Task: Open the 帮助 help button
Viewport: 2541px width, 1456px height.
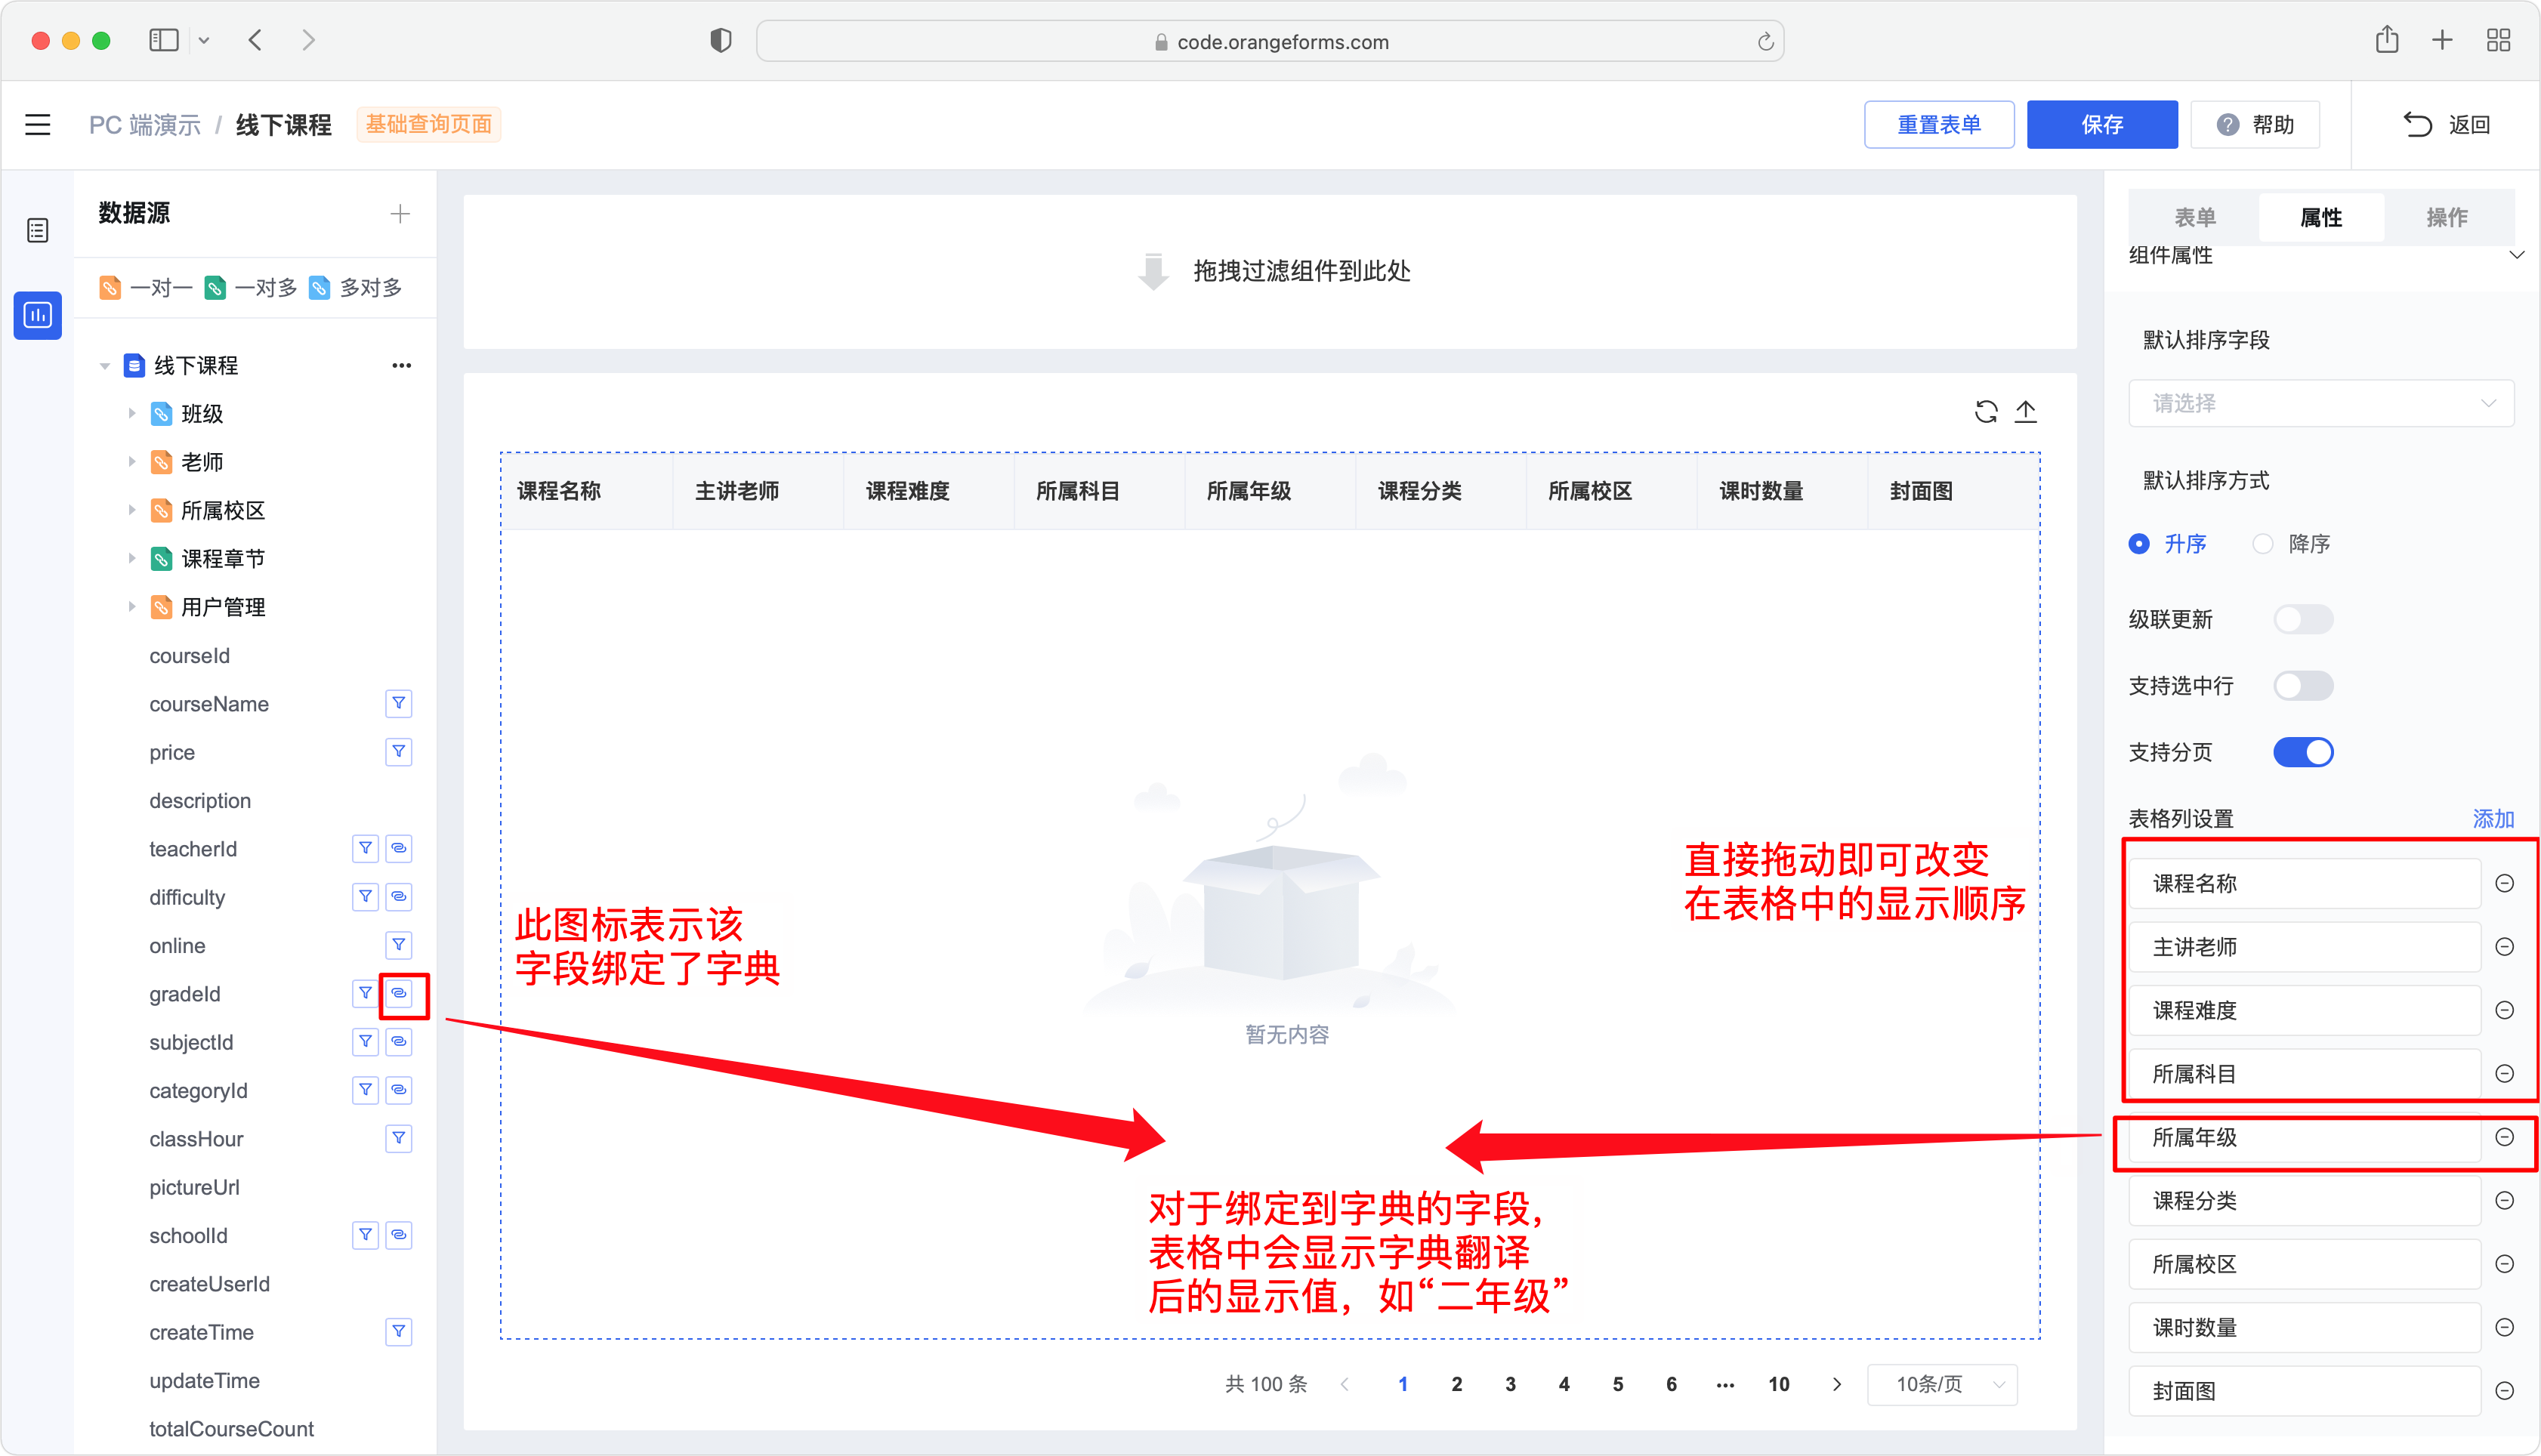Action: point(2255,125)
